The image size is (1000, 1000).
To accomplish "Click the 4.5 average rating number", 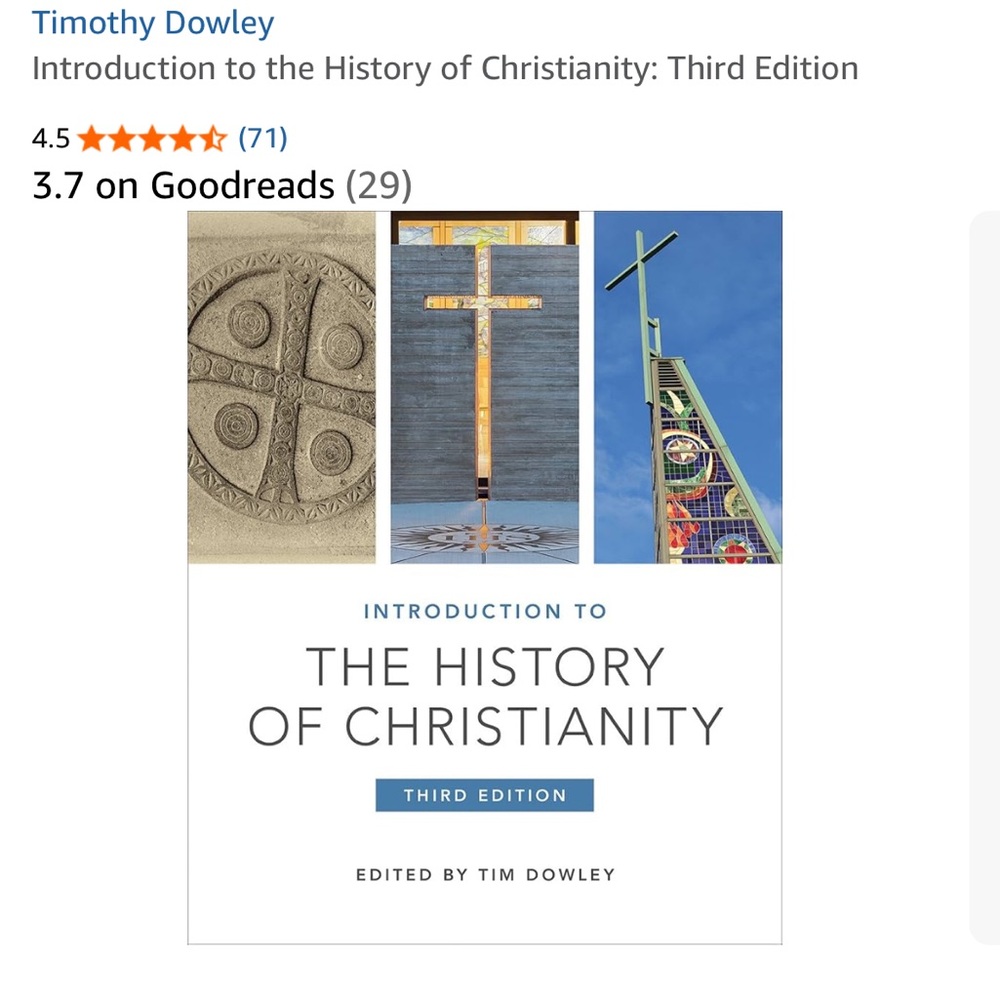I will tap(51, 138).
